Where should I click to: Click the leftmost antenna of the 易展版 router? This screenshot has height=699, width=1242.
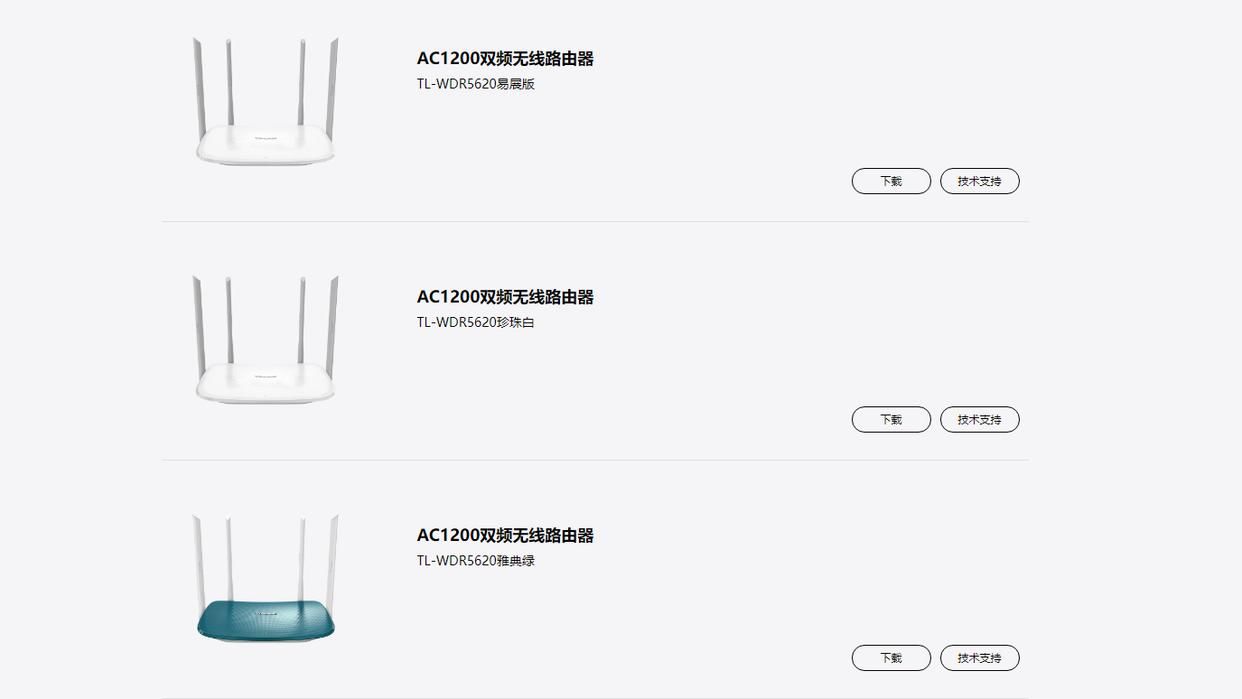(198, 90)
